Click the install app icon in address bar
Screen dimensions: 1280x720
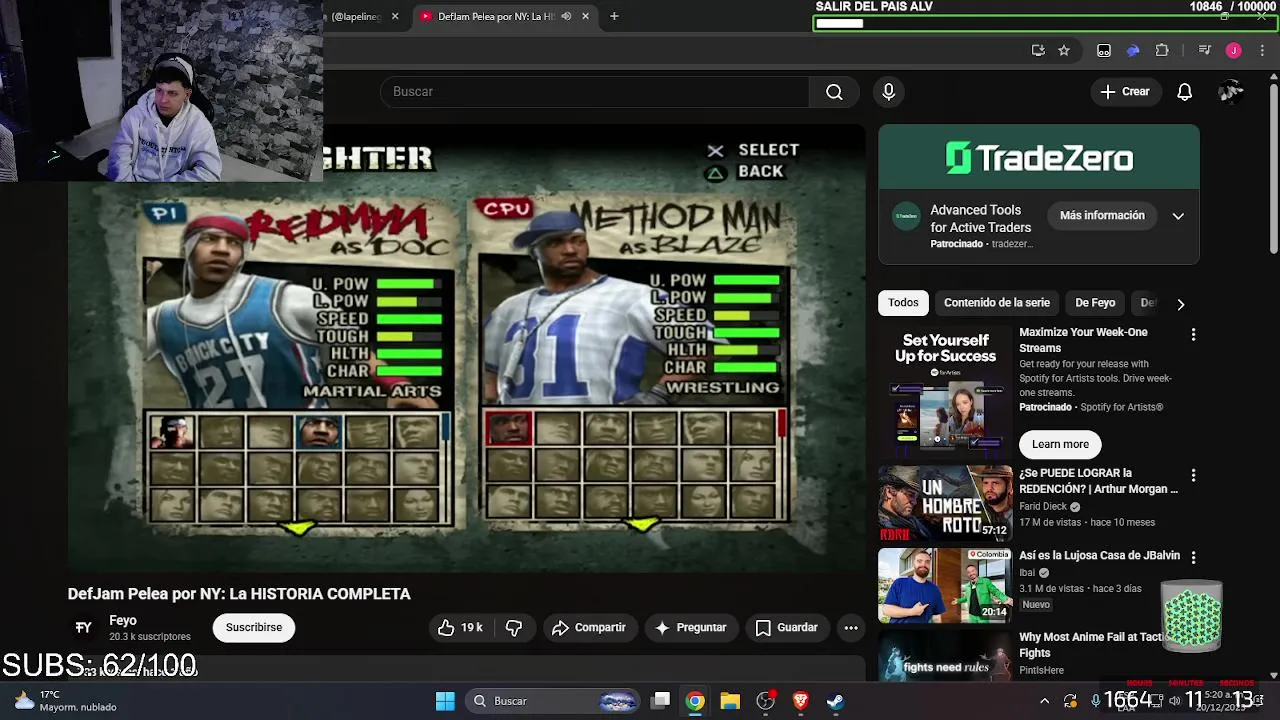pos(1038,50)
